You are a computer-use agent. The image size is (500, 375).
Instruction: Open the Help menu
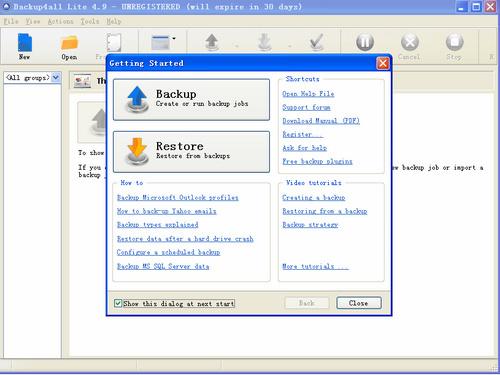[x=114, y=21]
